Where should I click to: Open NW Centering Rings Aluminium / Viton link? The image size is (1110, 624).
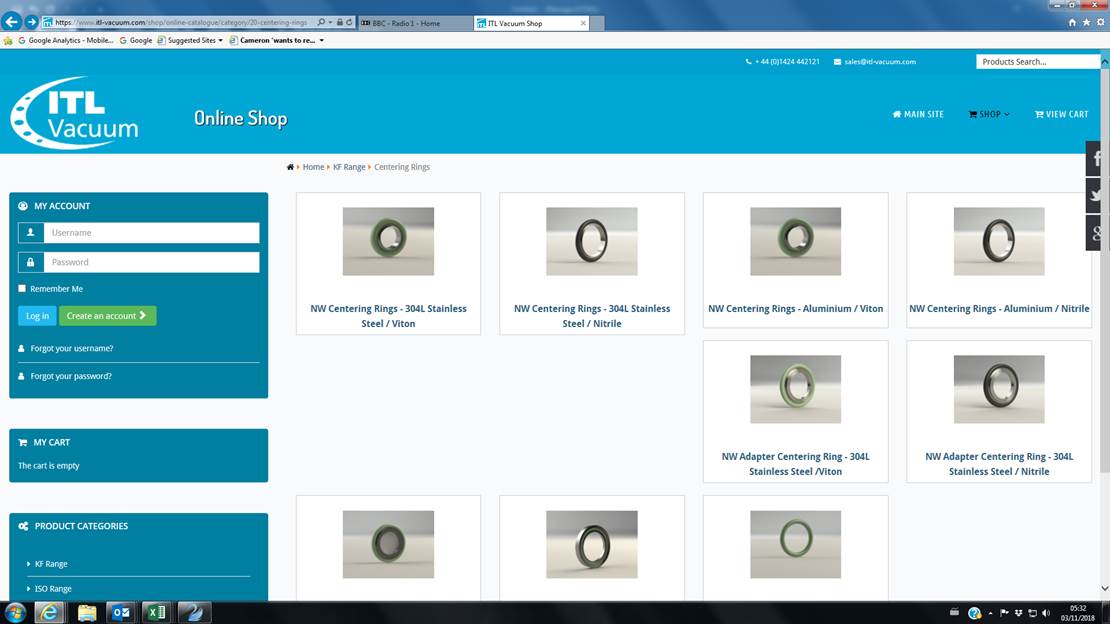point(795,309)
